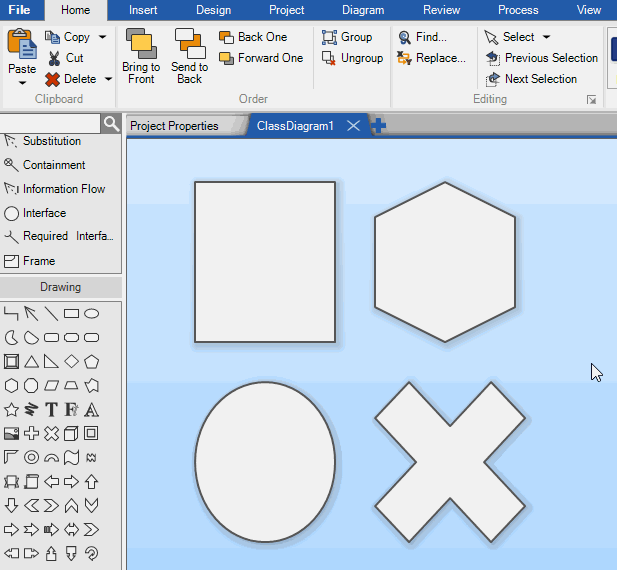Select the hexagon shape in palette
617x570 pixels.
point(11,386)
